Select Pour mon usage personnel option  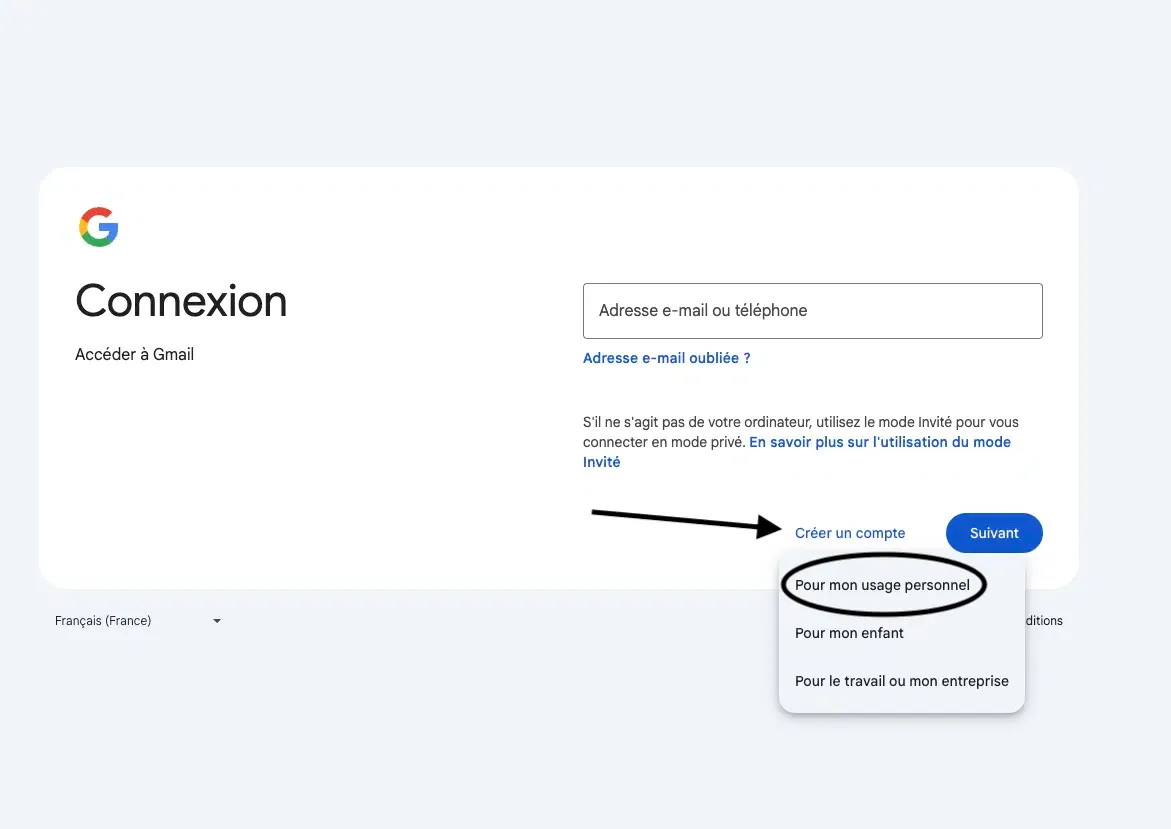882,585
